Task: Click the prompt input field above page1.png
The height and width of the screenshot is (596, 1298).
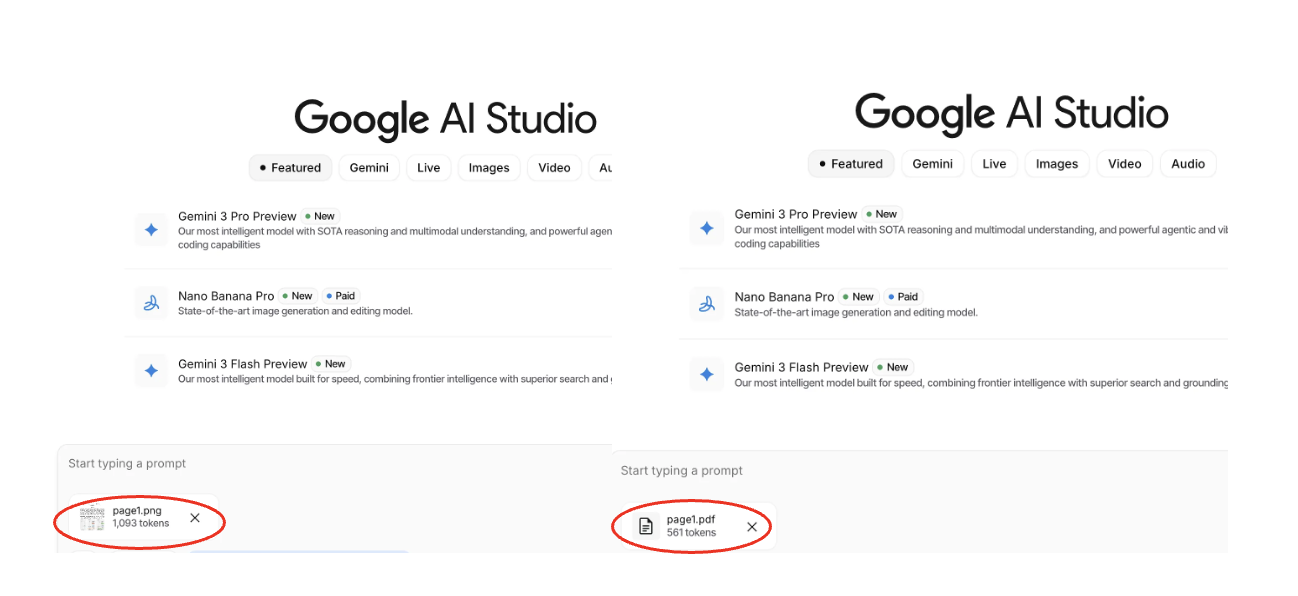Action: click(300, 464)
